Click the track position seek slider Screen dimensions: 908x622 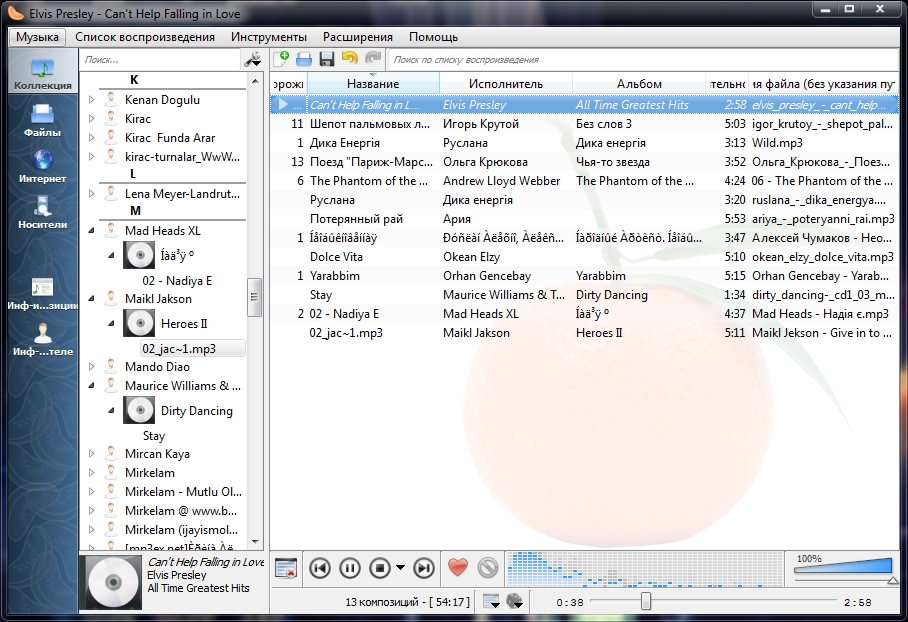tap(646, 601)
